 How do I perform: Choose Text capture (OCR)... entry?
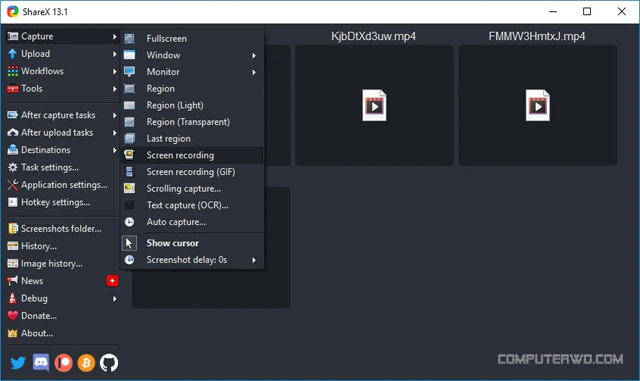[x=192, y=205]
